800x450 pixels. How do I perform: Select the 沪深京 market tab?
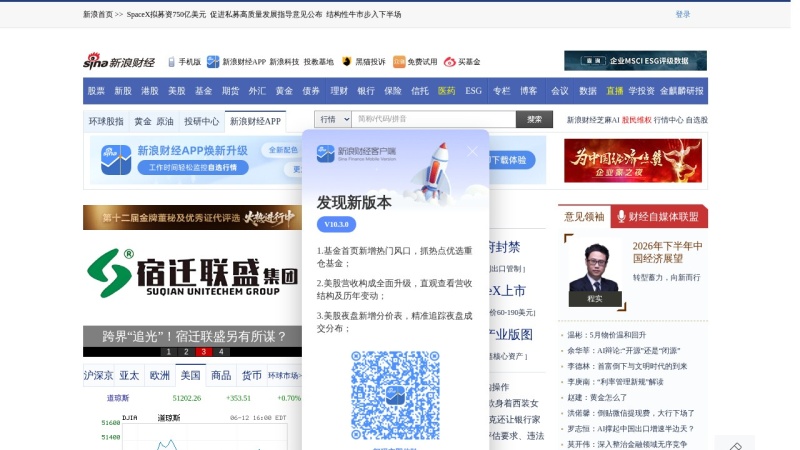pos(98,376)
